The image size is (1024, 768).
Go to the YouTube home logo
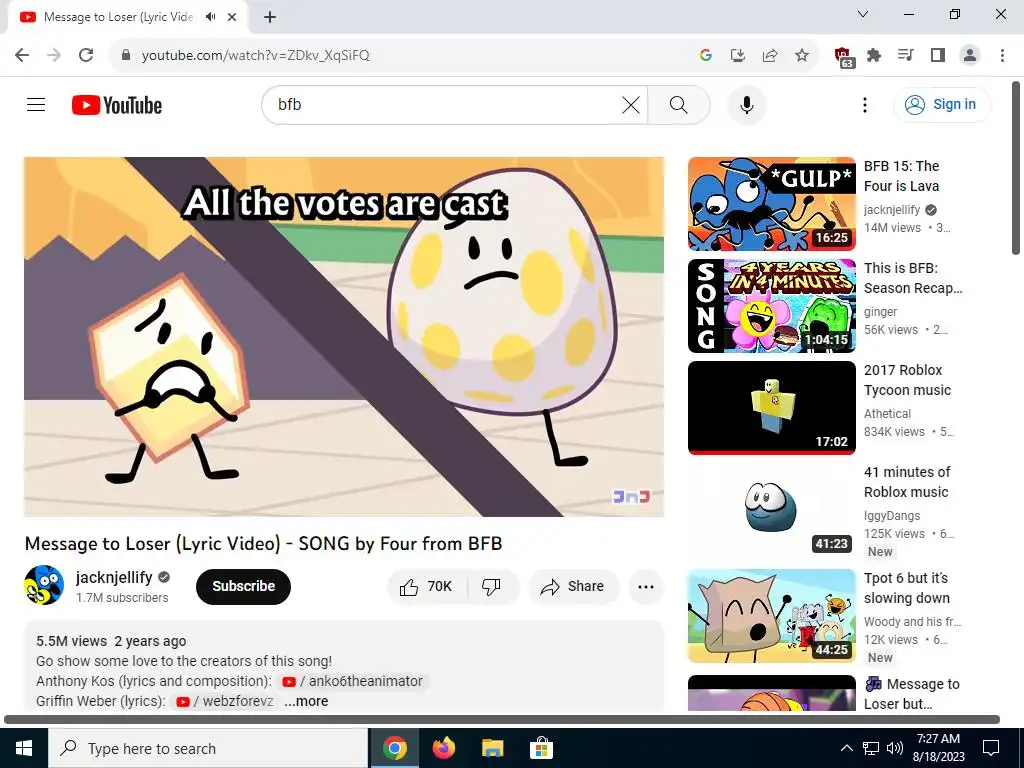point(117,105)
